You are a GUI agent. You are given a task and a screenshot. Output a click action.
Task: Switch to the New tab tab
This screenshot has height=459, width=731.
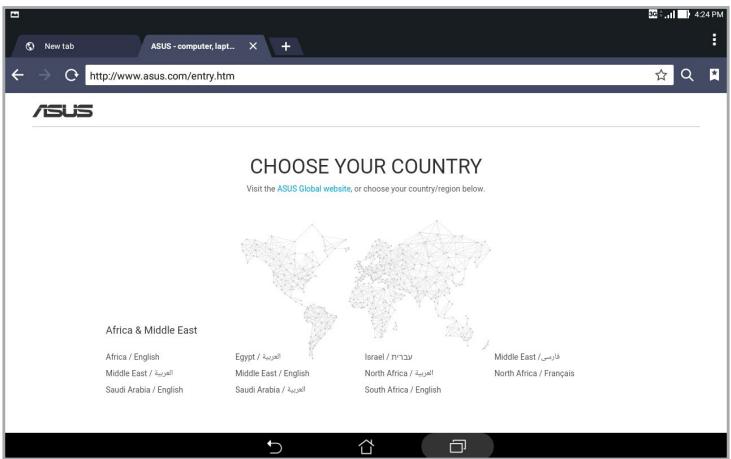tap(75, 46)
